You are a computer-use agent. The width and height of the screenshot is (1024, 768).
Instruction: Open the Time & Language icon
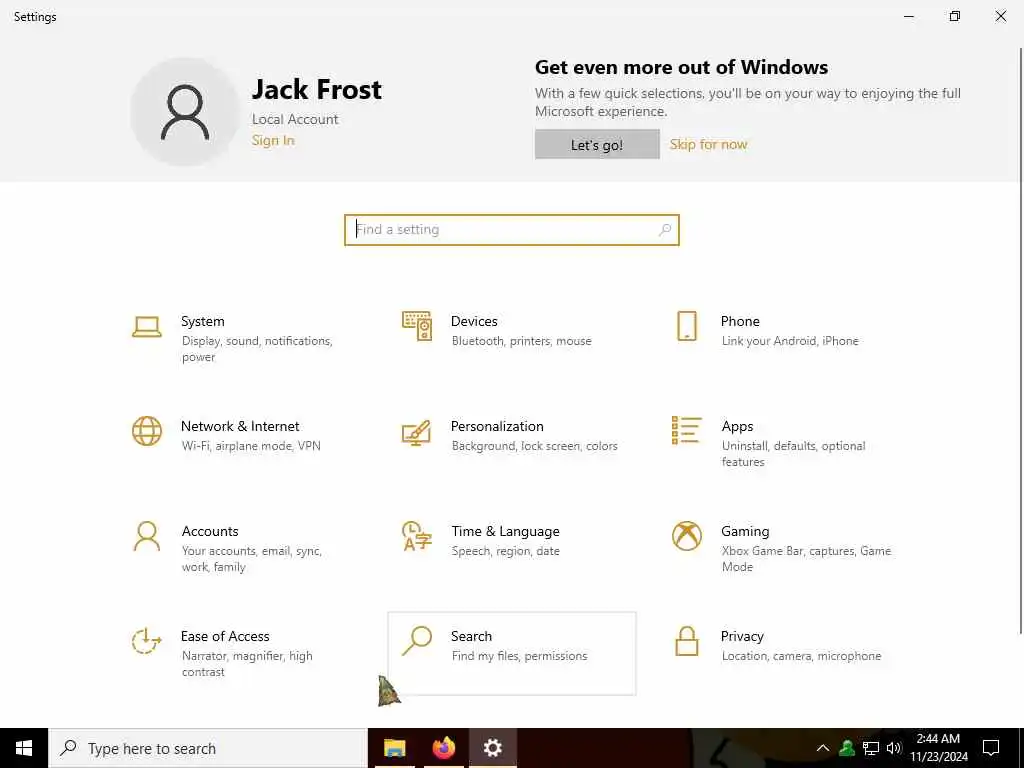click(417, 536)
